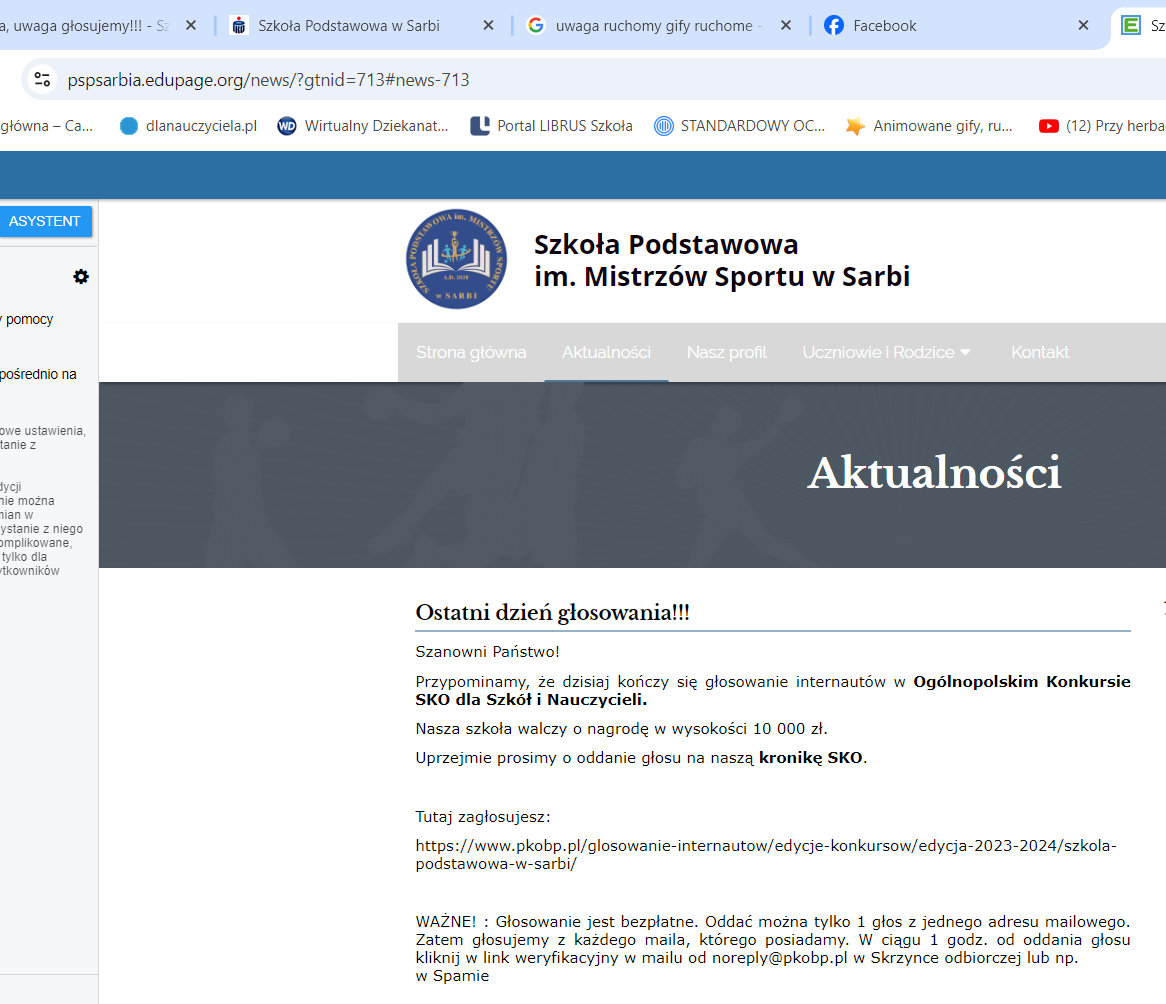Click the line about the 10 000 zł prize
This screenshot has height=1004, width=1166.
[x=622, y=729]
